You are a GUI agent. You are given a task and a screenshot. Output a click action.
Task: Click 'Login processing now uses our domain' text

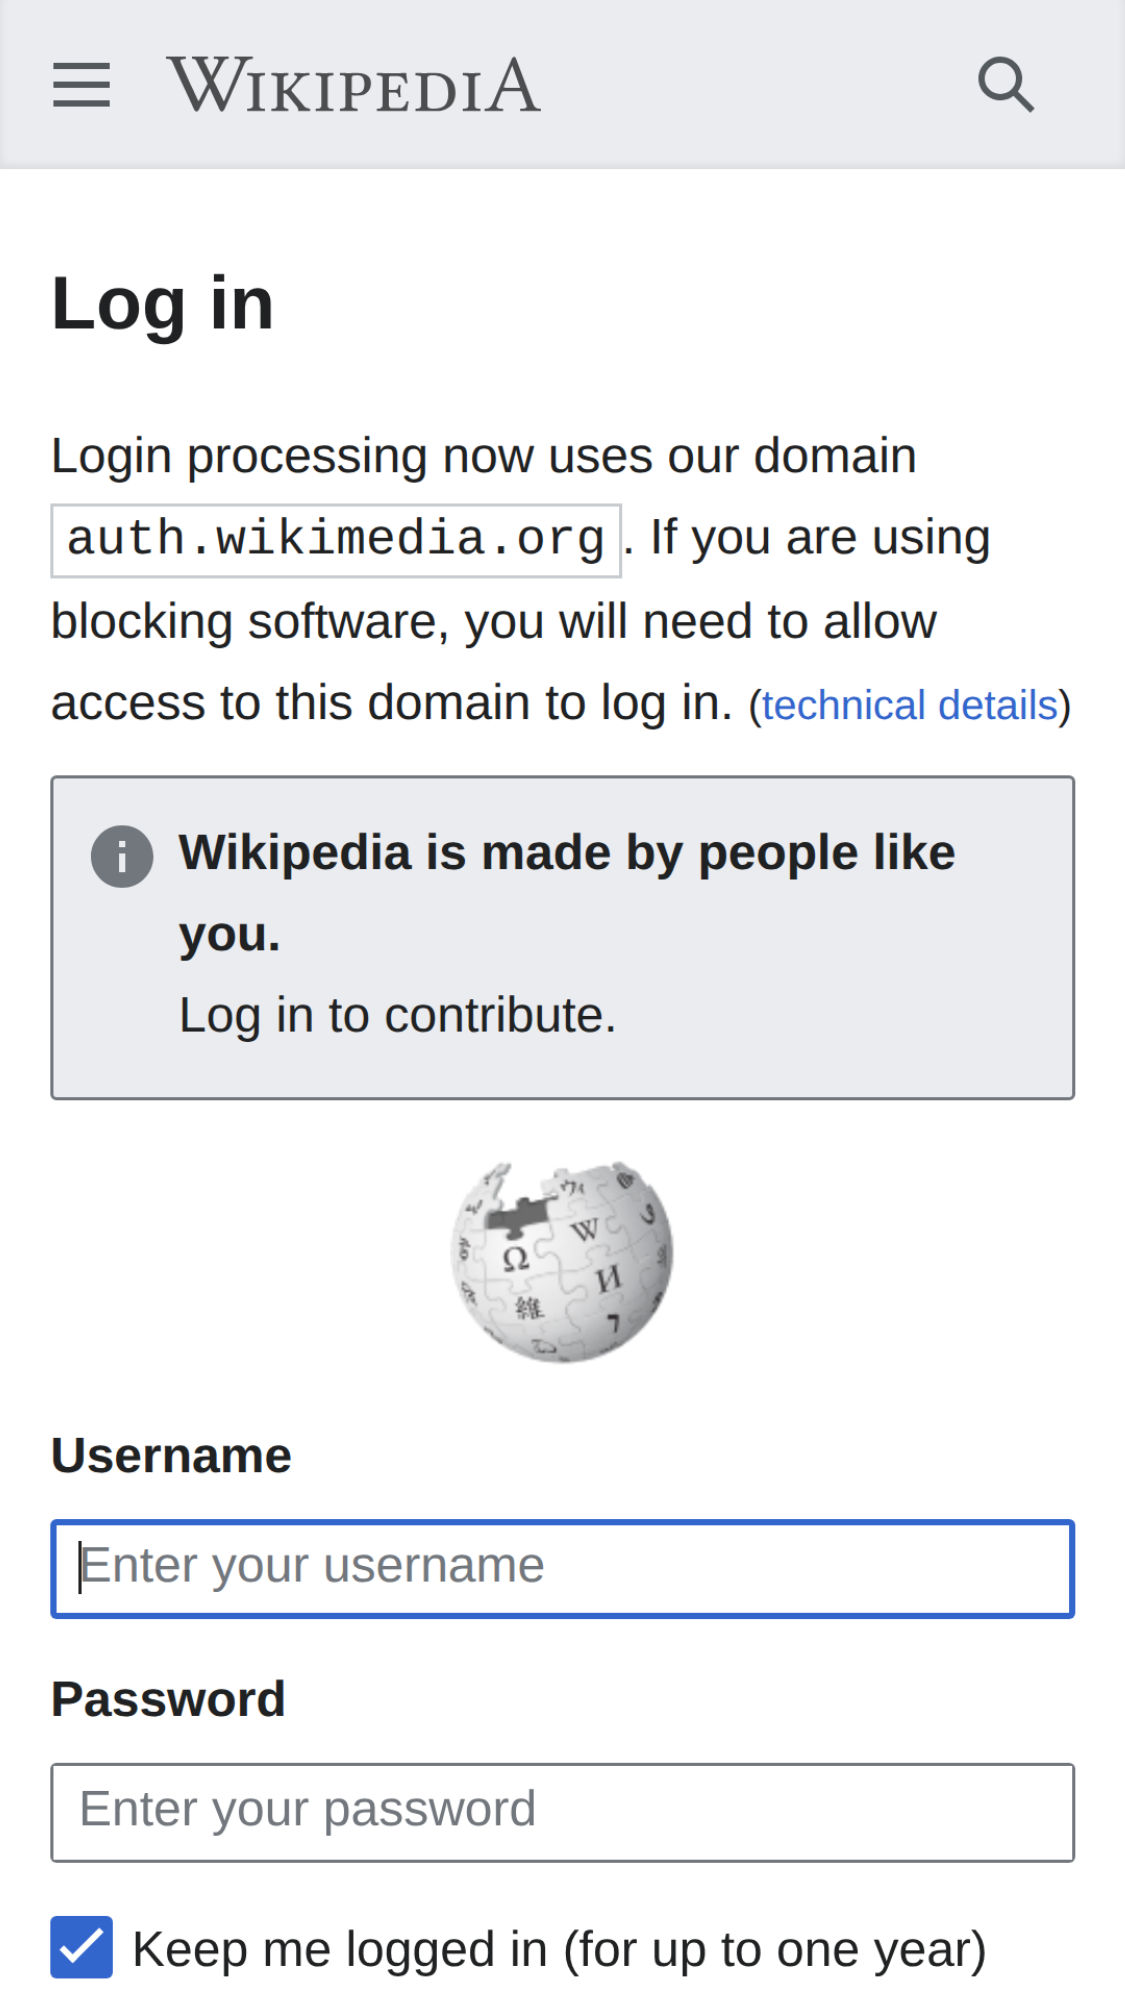(483, 456)
